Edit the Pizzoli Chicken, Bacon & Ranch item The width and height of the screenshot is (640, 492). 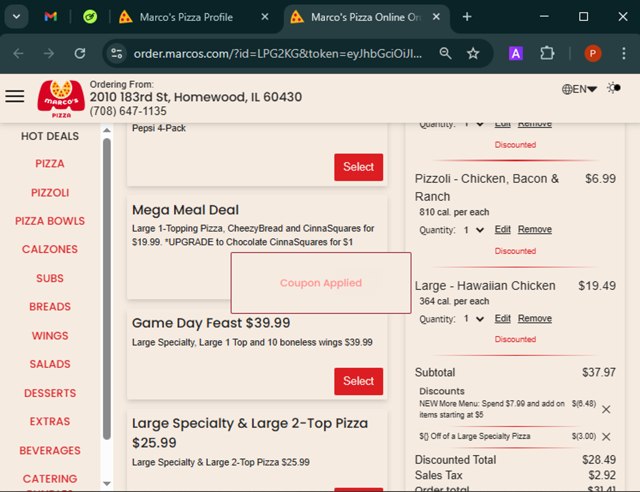tap(502, 229)
